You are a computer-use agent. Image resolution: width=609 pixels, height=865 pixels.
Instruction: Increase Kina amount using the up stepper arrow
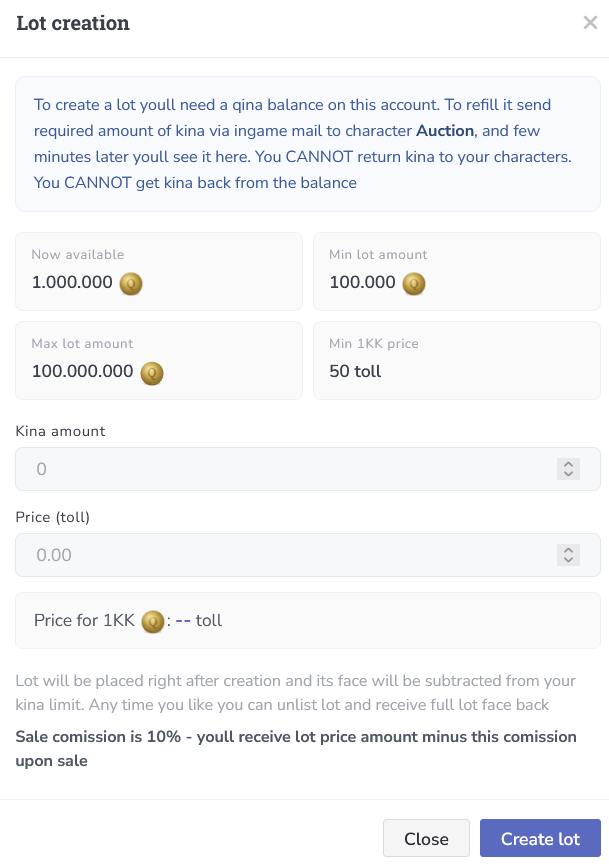tap(568, 464)
